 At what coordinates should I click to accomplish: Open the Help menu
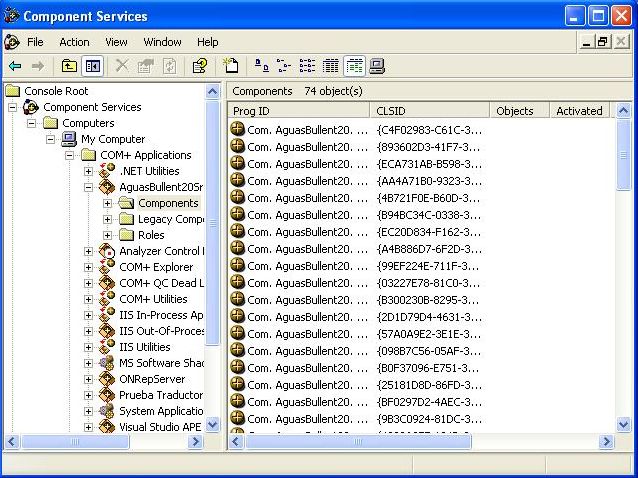pyautogui.click(x=208, y=42)
